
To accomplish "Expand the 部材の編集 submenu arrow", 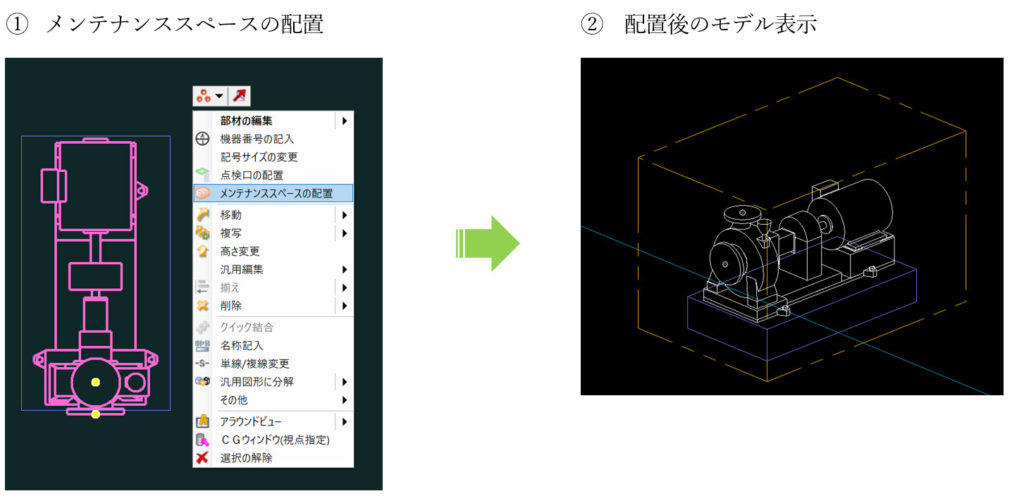I will coord(344,121).
